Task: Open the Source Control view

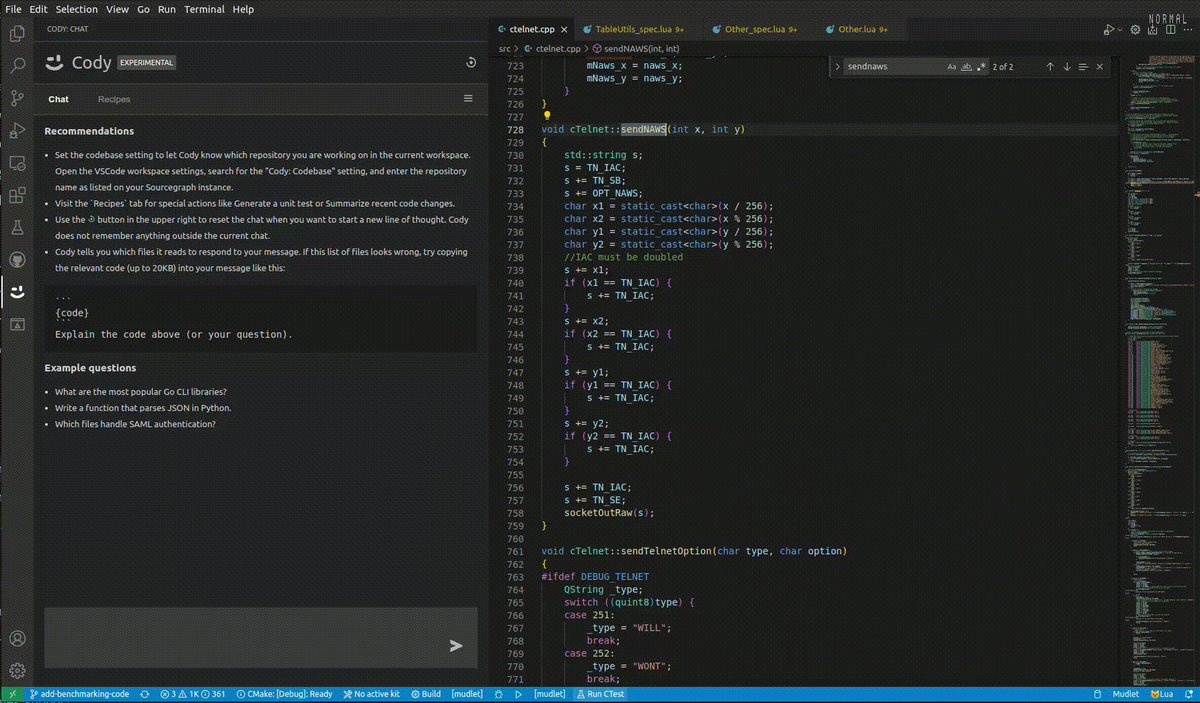Action: [x=17, y=98]
